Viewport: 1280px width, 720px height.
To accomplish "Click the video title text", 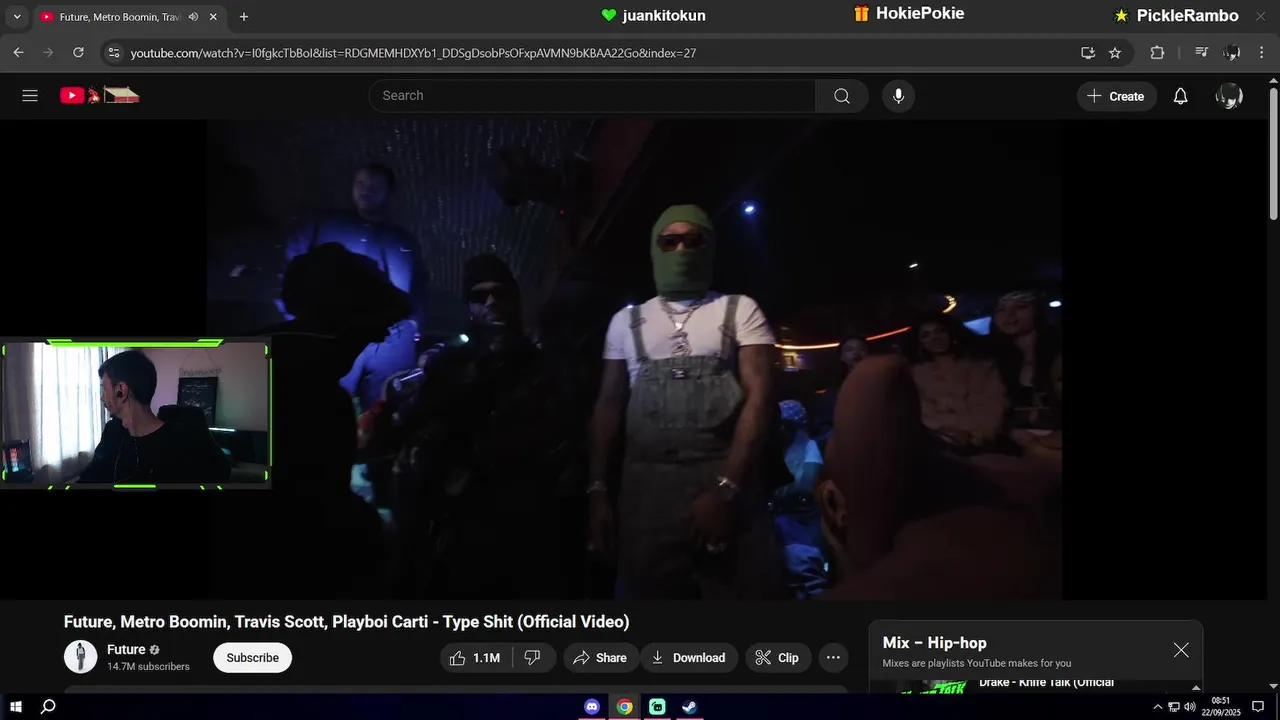I will 347,622.
